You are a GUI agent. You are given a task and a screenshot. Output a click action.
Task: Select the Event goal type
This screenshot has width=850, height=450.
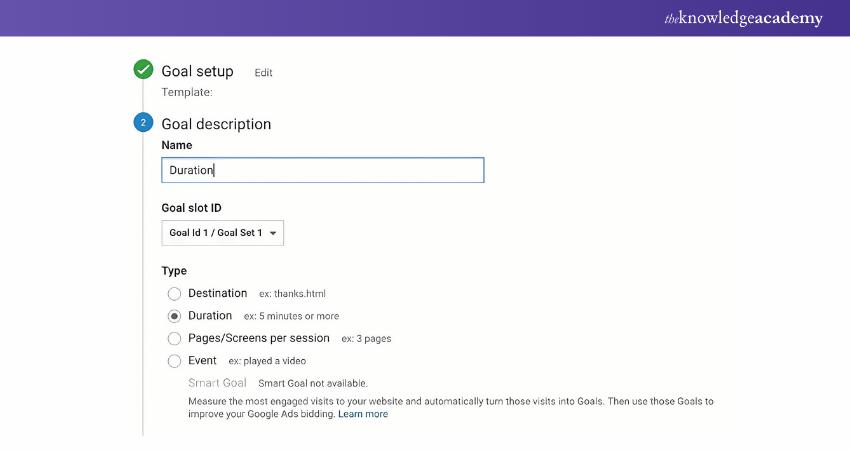(175, 361)
